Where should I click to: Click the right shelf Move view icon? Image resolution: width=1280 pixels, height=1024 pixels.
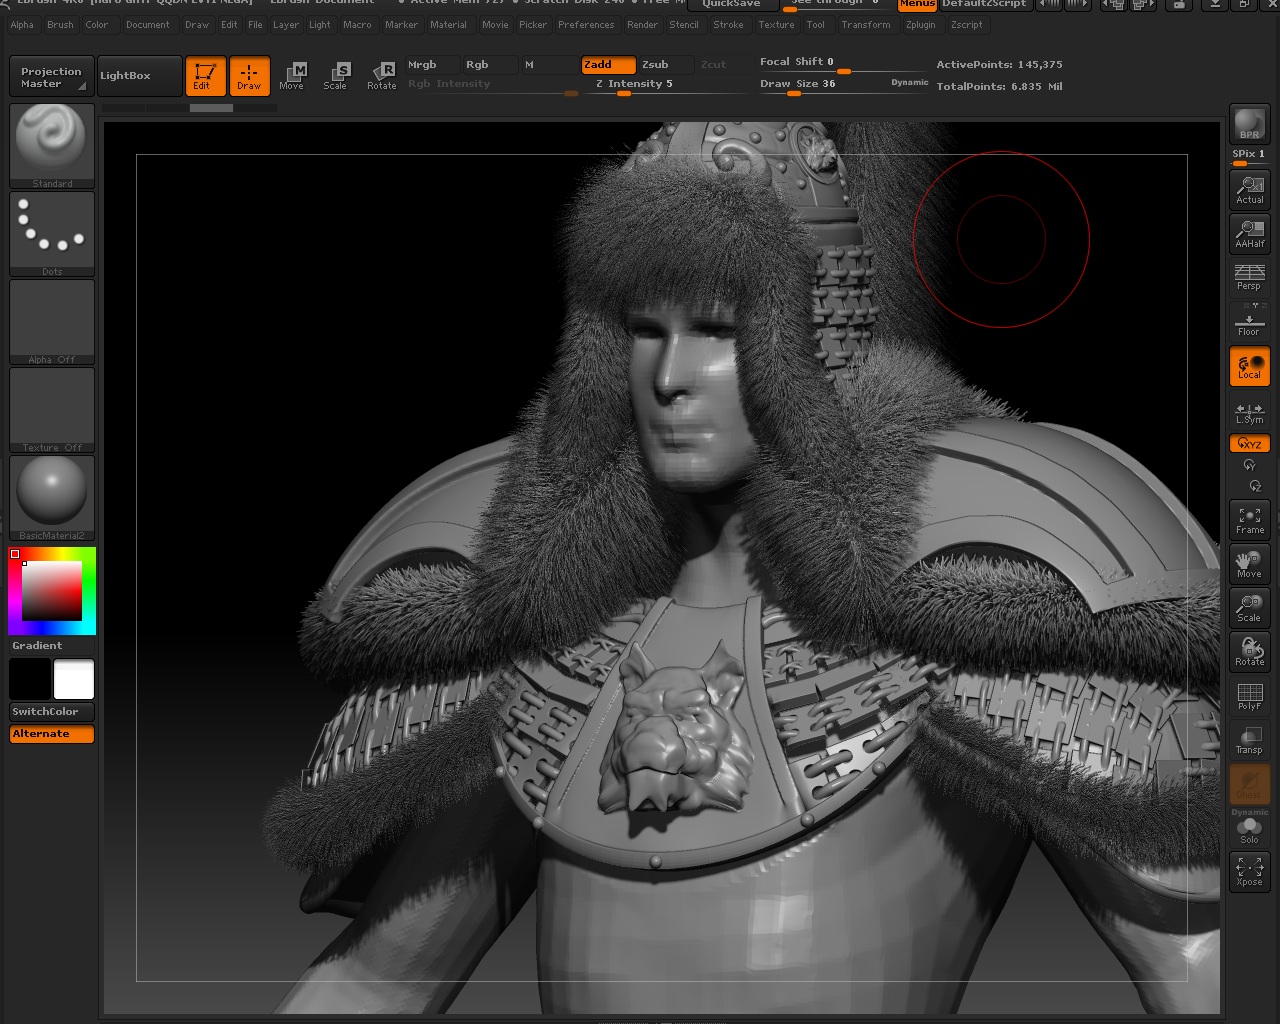(1249, 564)
